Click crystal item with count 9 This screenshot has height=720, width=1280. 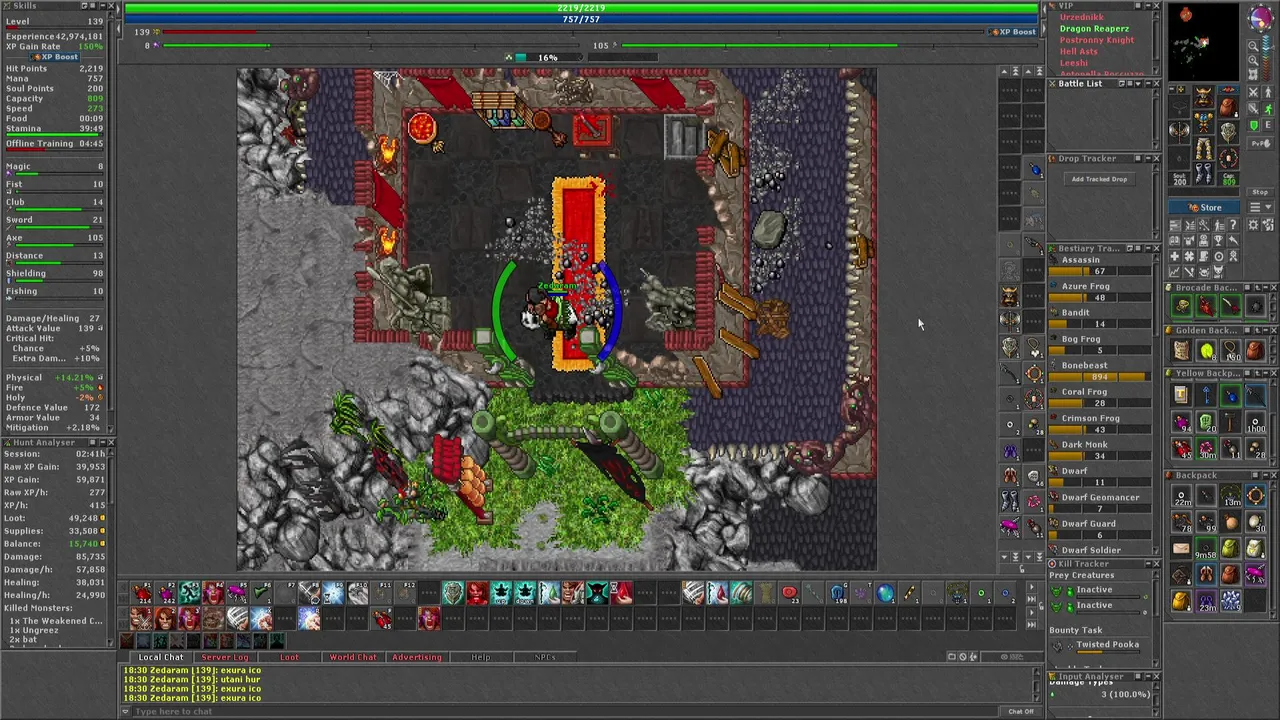[1231, 600]
